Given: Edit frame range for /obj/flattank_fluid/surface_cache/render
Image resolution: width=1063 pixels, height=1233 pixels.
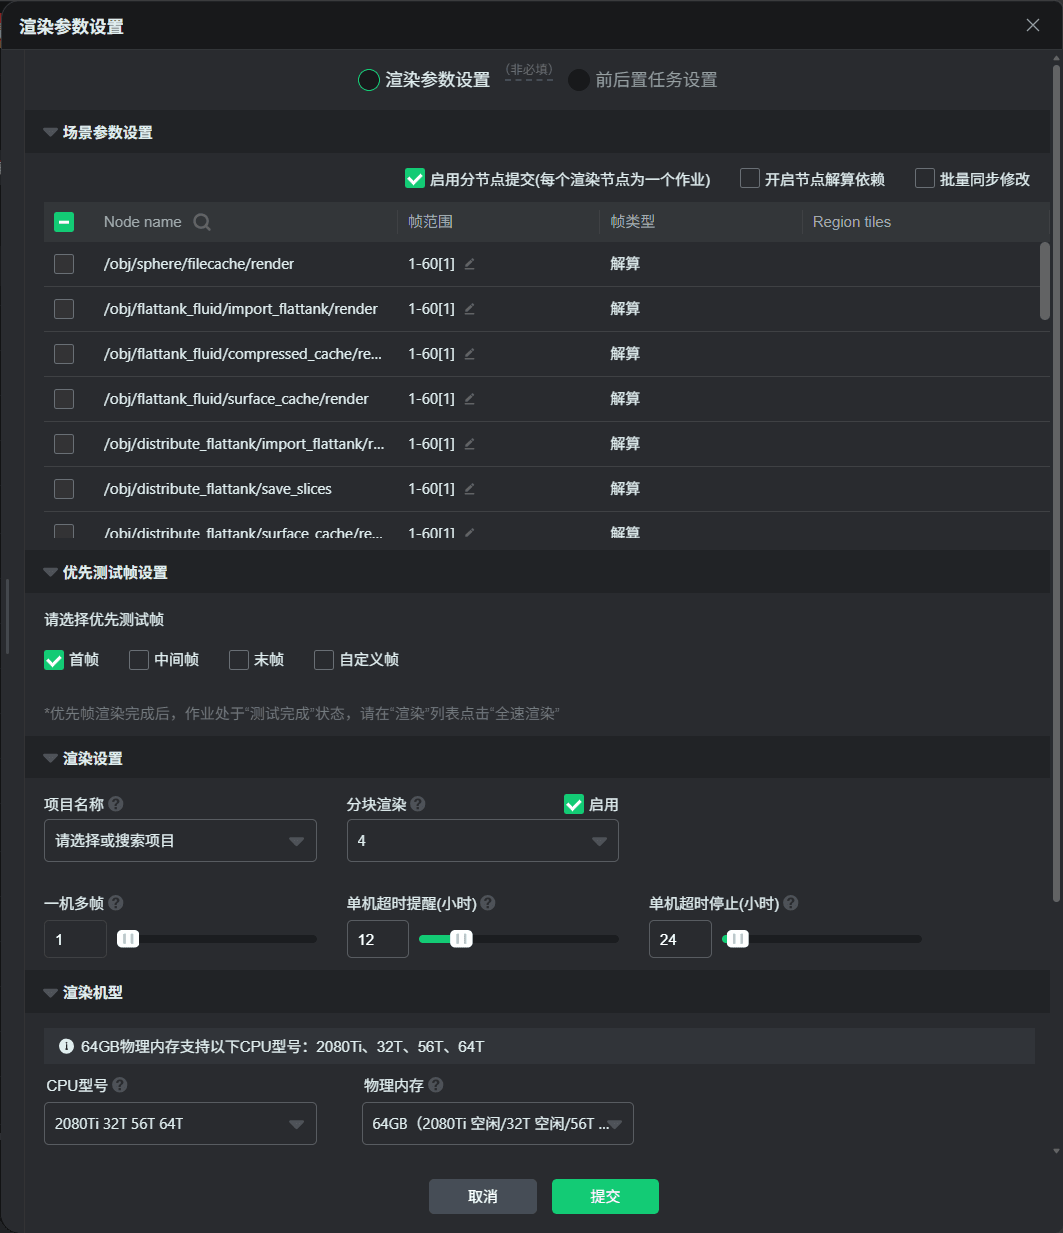Looking at the screenshot, I should pos(469,399).
